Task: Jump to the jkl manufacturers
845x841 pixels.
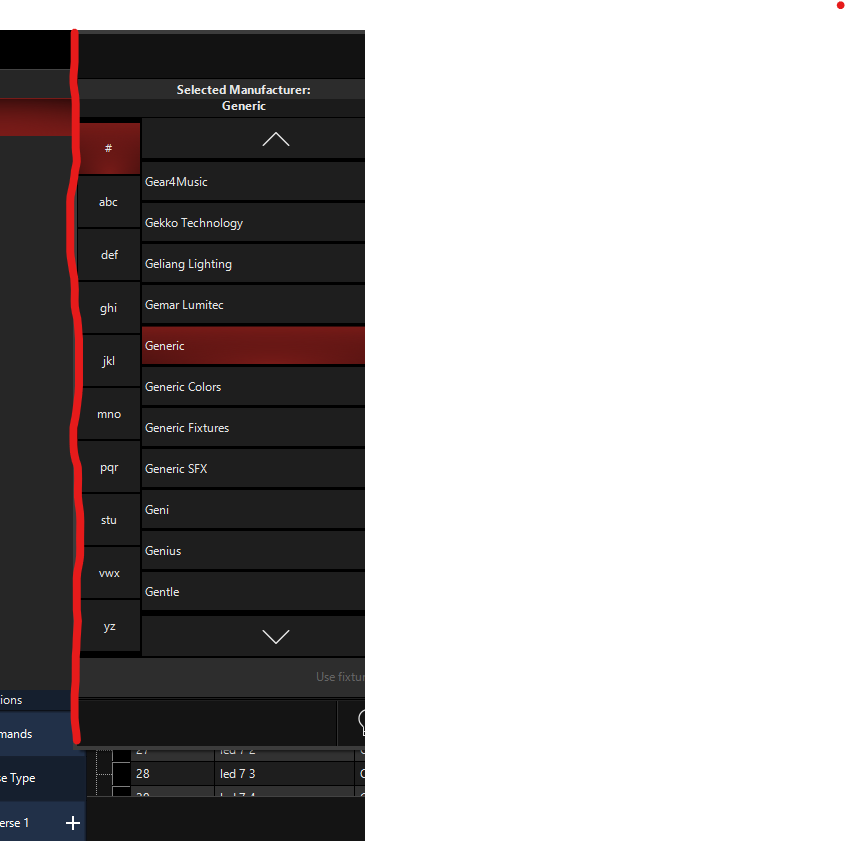Action: pos(109,361)
